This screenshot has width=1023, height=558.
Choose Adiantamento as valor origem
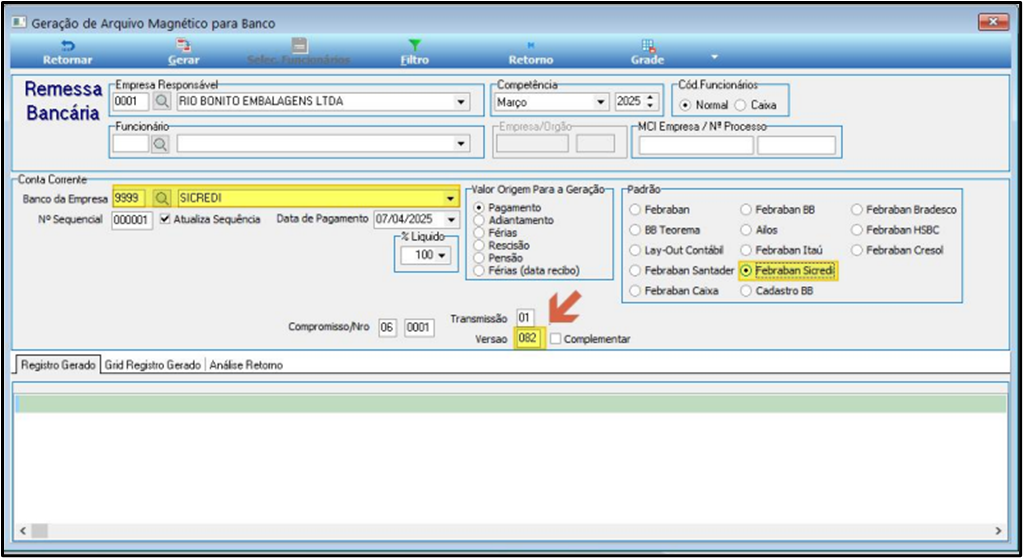click(x=479, y=220)
